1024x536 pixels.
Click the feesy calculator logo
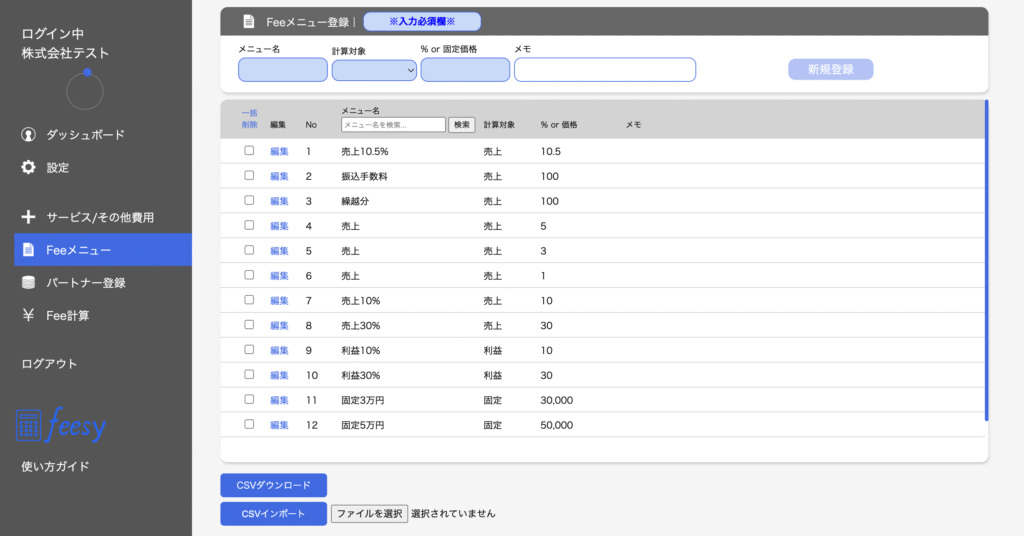[61, 424]
